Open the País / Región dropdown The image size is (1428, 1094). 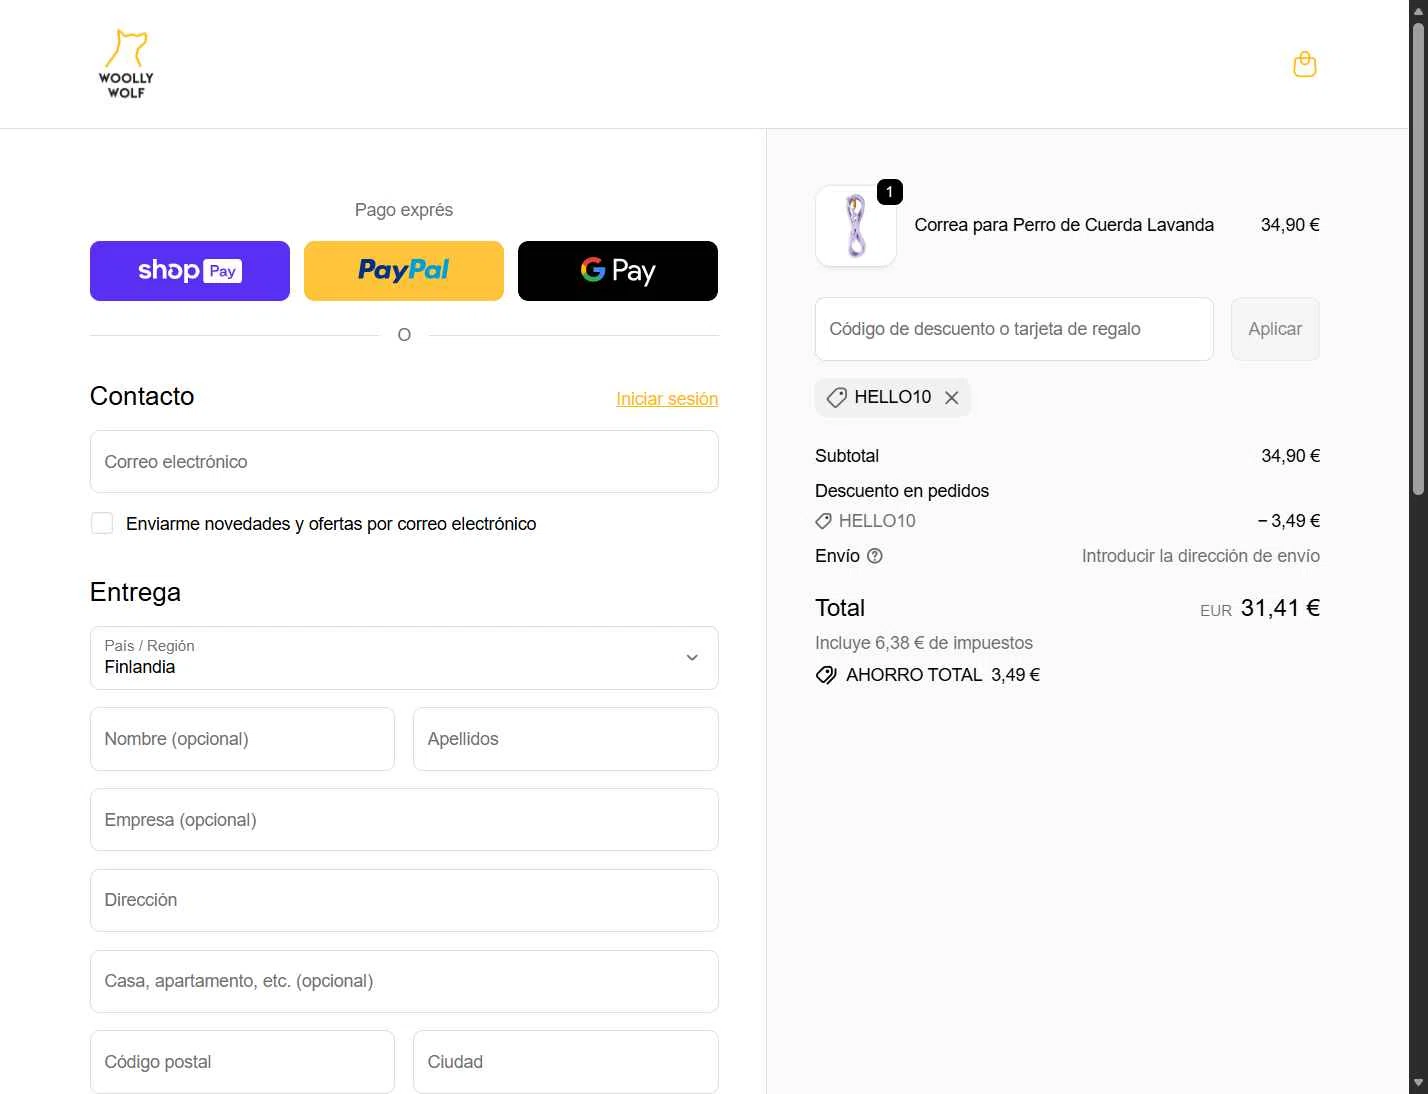[404, 658]
